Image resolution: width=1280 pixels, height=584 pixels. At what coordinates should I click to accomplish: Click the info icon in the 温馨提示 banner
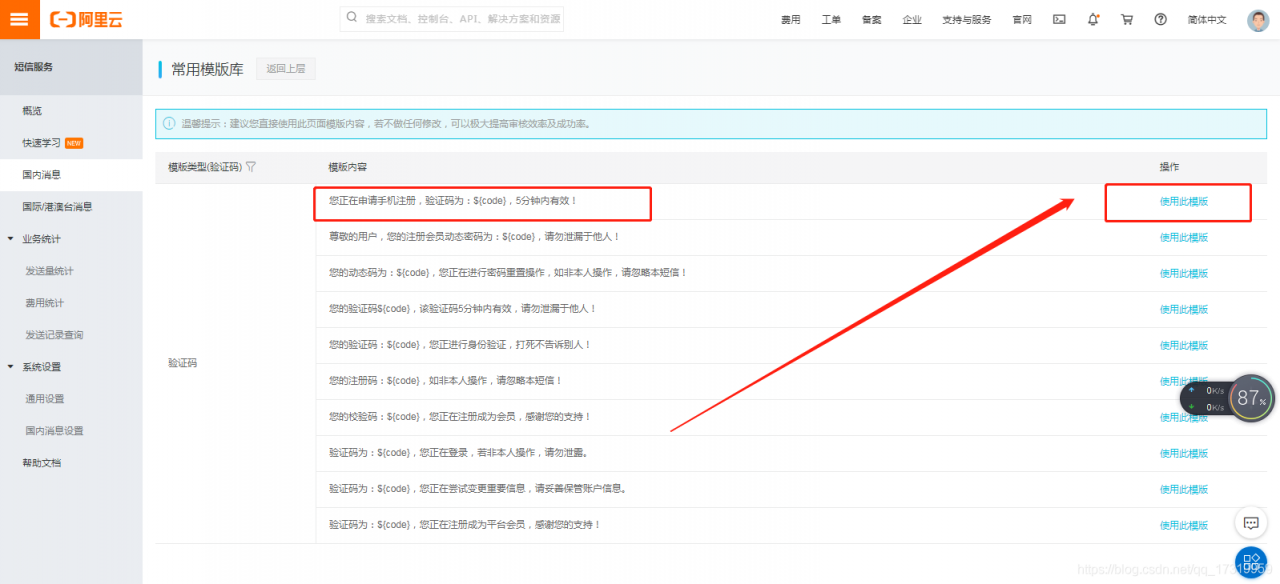tap(170, 123)
